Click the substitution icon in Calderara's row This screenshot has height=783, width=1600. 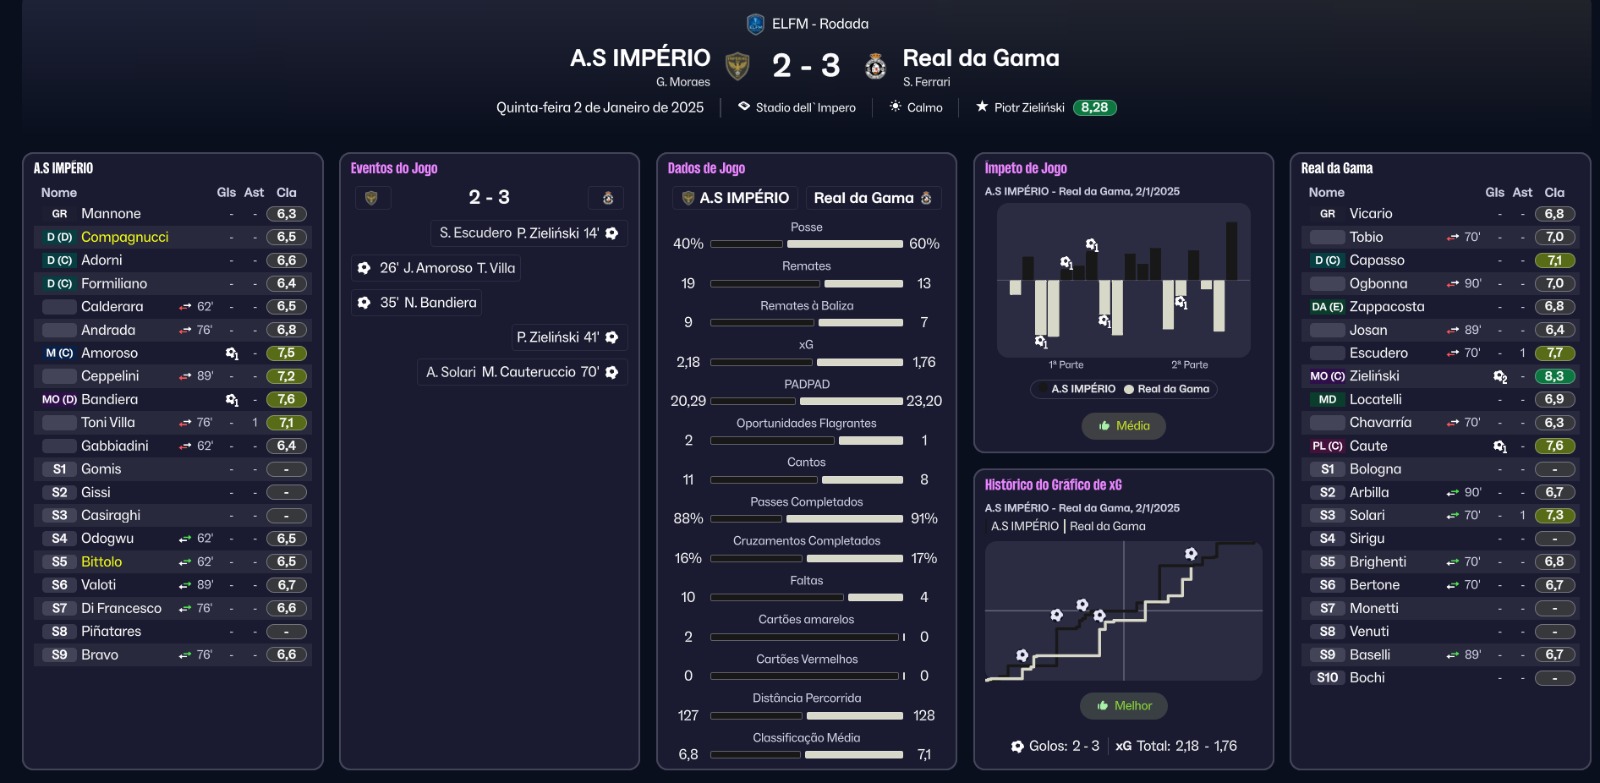tap(185, 307)
